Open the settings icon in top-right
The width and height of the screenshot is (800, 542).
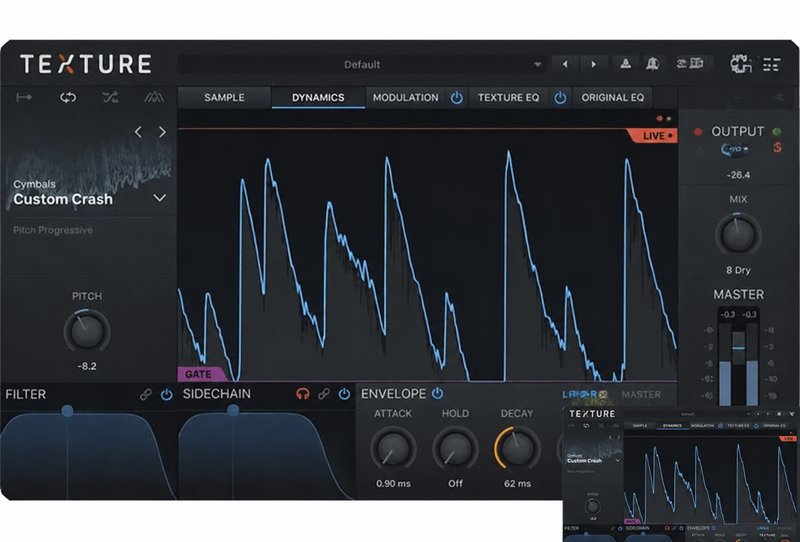click(x=741, y=64)
